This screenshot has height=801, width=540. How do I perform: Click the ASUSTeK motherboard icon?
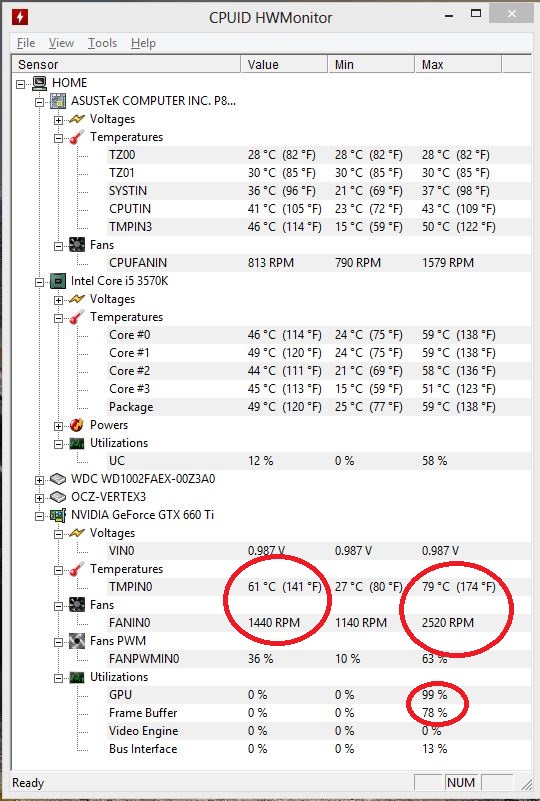click(58, 101)
